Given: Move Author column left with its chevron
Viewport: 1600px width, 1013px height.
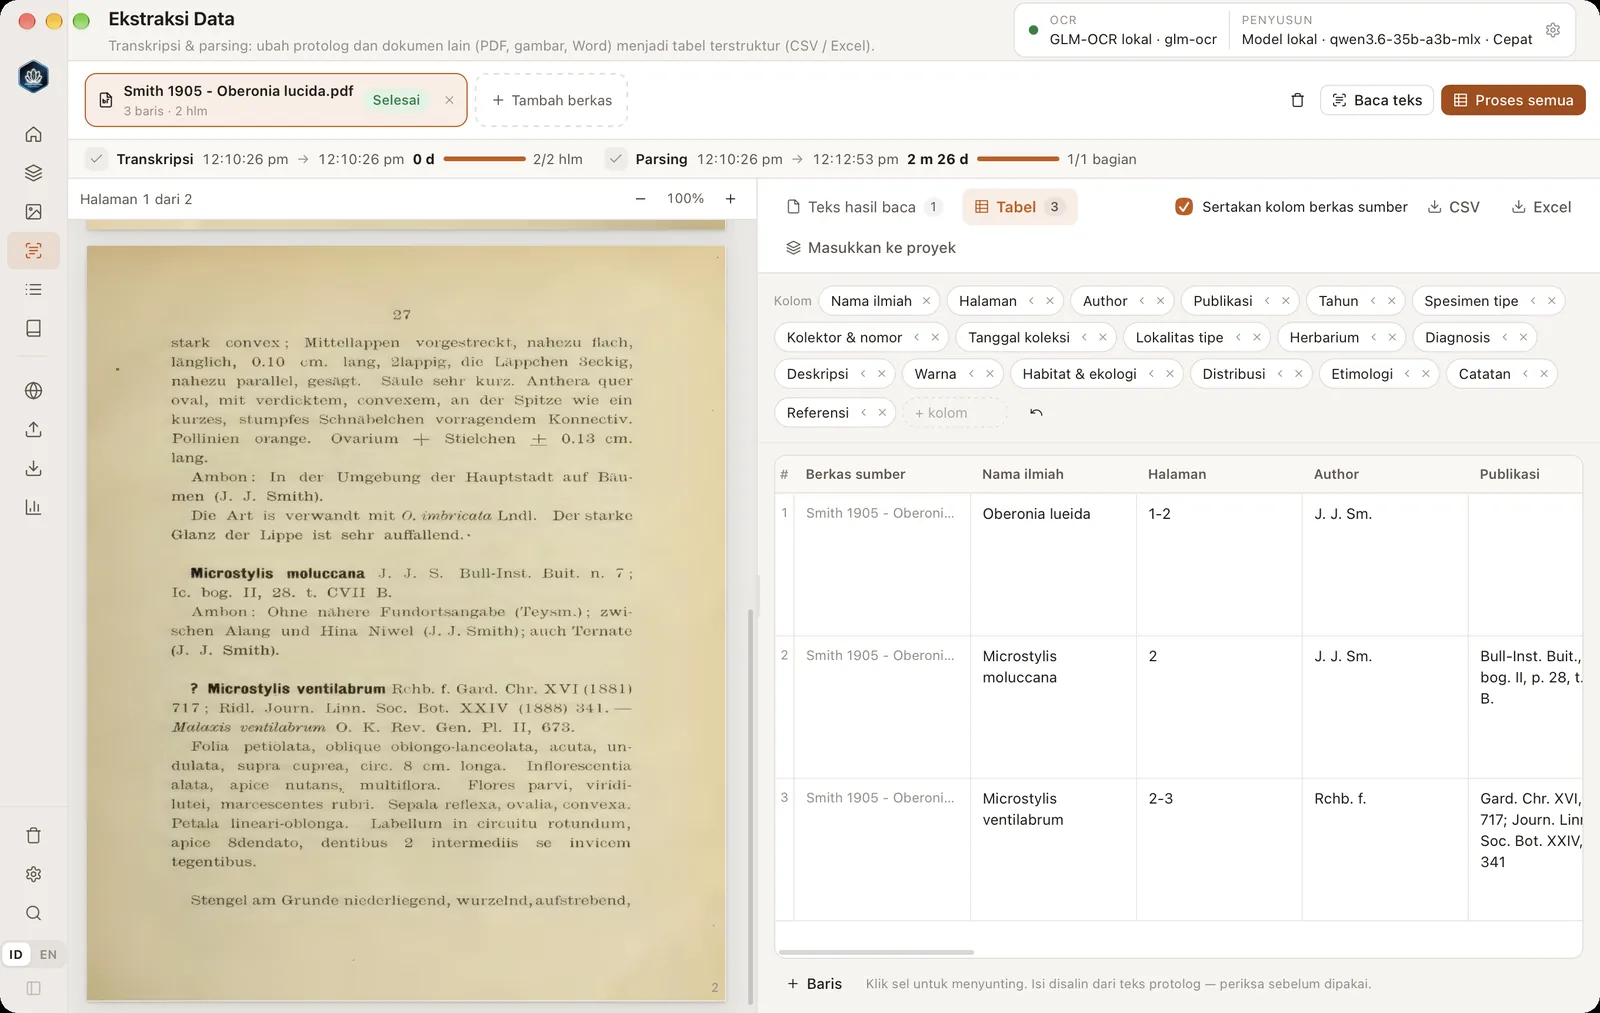Looking at the screenshot, I should [x=1141, y=301].
